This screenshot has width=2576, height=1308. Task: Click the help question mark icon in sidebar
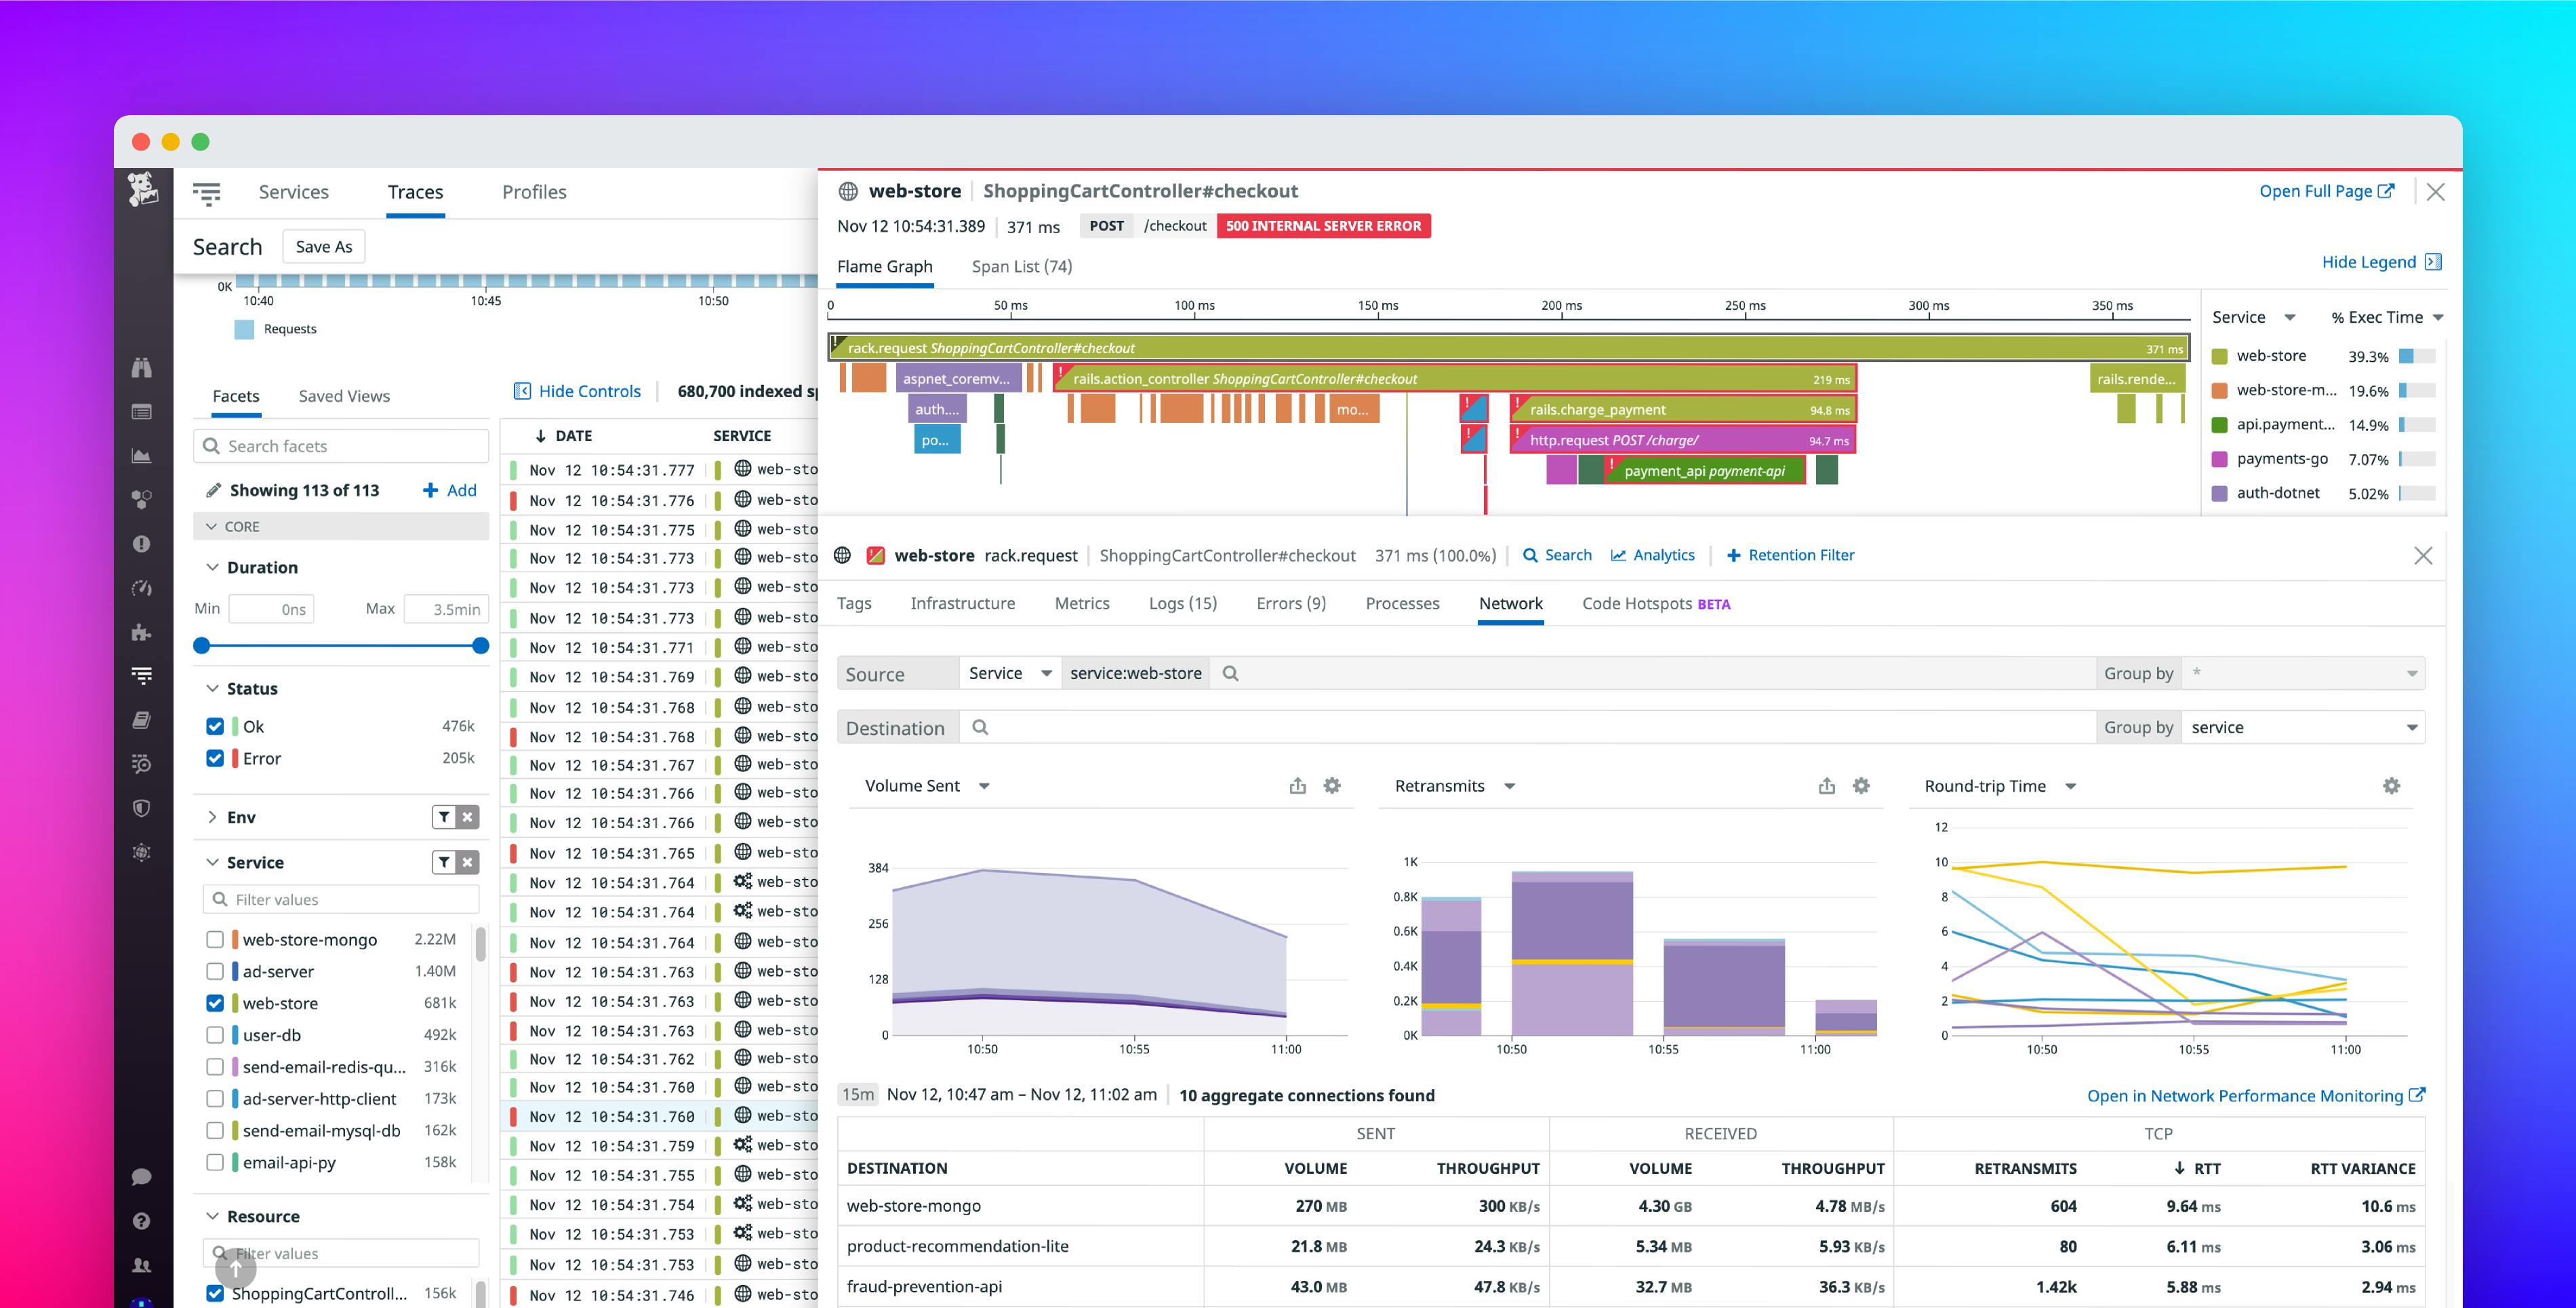tap(141, 1221)
